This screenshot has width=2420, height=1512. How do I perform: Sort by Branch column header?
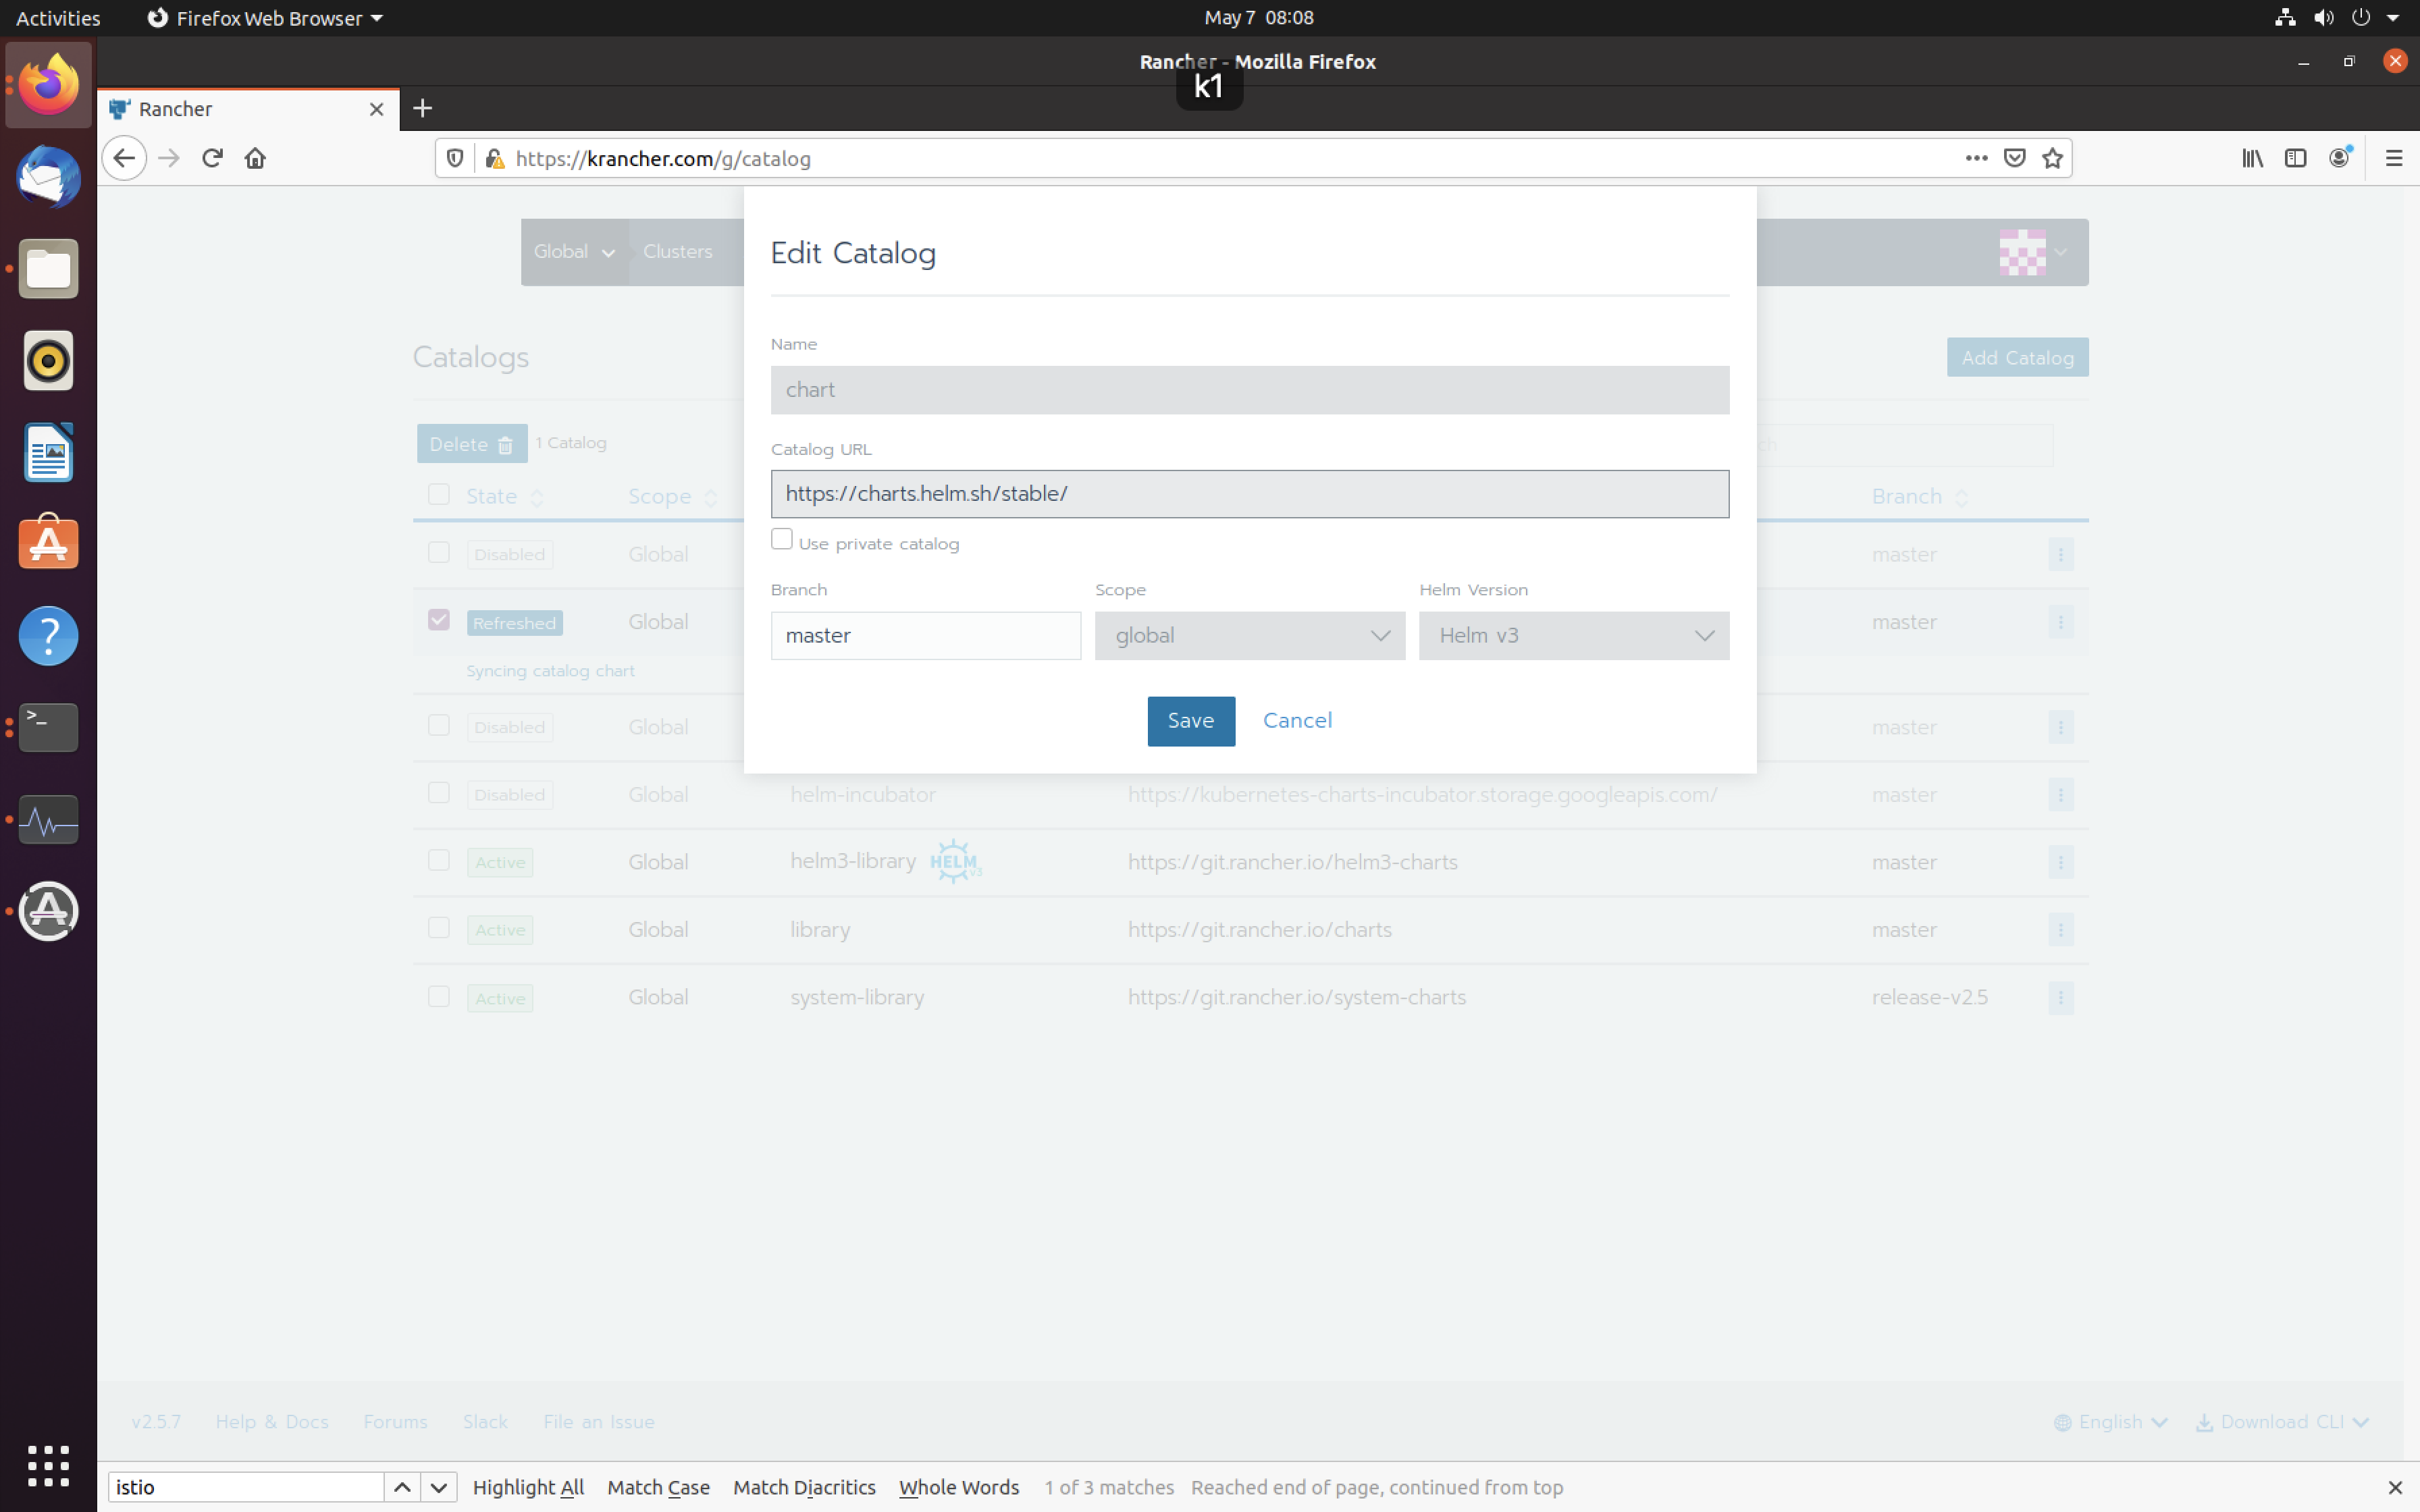point(1919,497)
